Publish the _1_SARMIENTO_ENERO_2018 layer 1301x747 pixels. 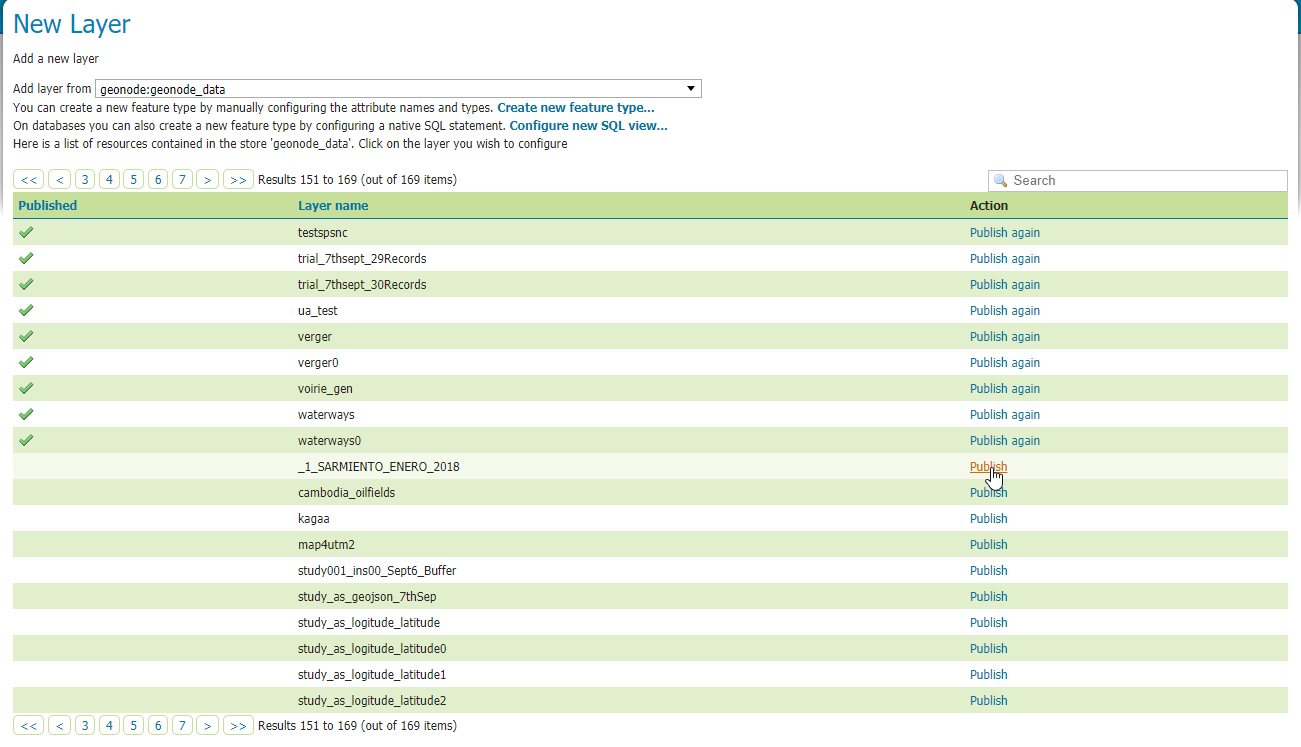tap(988, 466)
